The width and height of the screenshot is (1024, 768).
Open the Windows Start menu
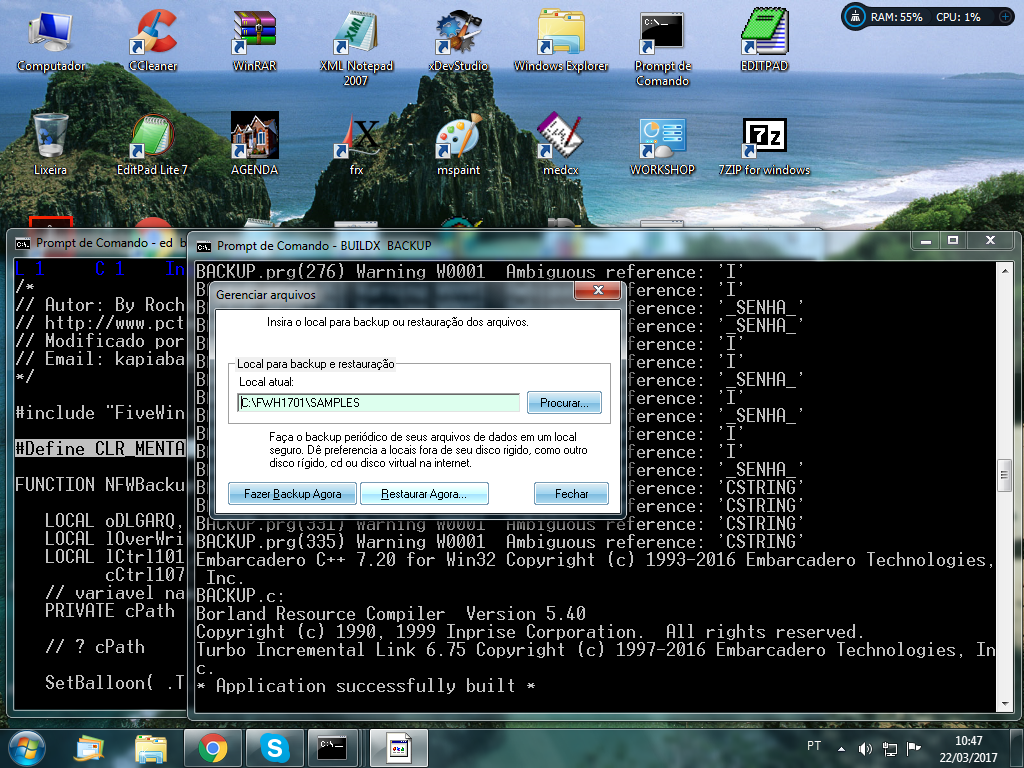point(27,747)
